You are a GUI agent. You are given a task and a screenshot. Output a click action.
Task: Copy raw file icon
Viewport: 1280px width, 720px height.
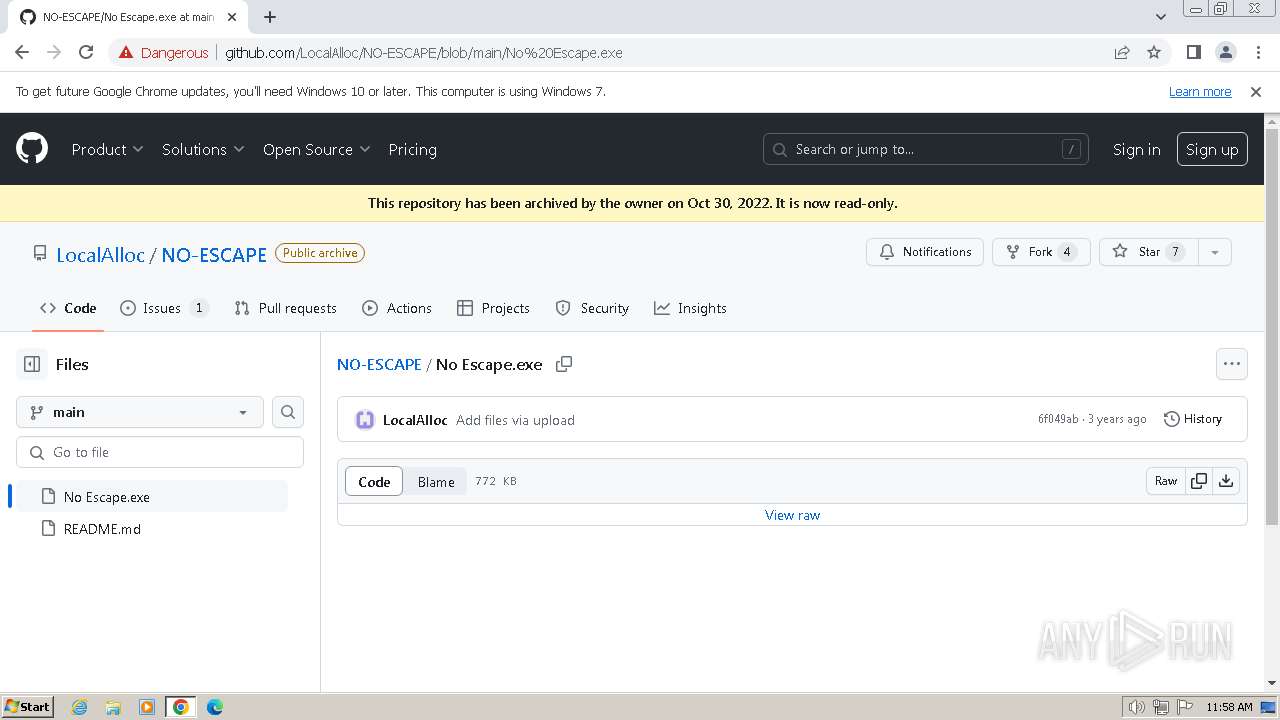(x=1198, y=481)
